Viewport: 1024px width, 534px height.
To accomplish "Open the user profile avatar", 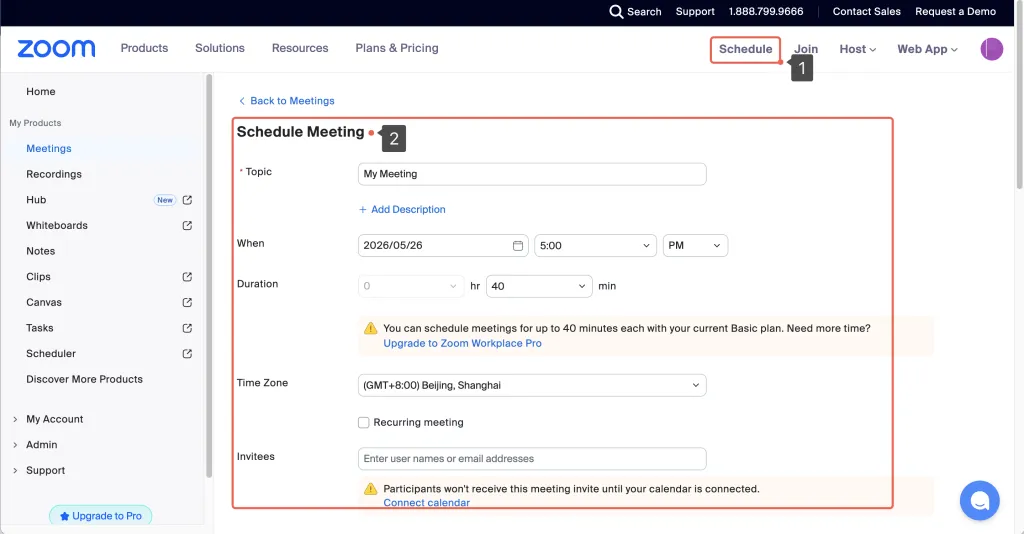I will pos(991,49).
